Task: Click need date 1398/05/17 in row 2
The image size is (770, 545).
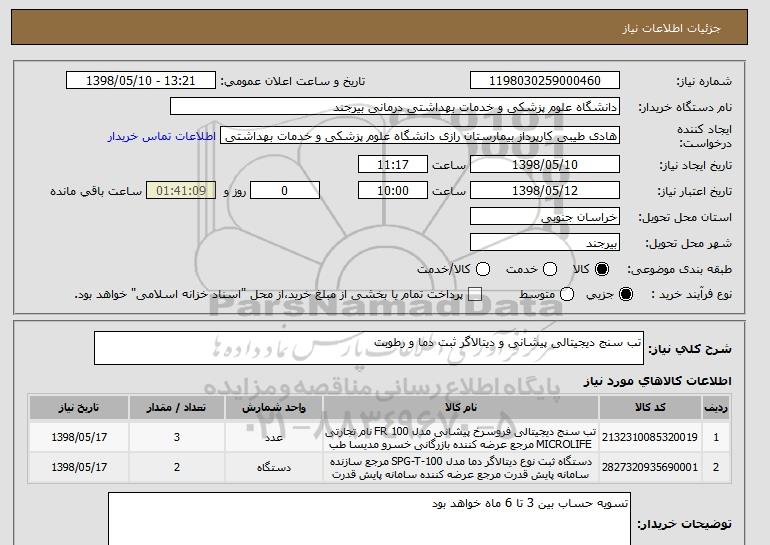Action: click(x=79, y=467)
